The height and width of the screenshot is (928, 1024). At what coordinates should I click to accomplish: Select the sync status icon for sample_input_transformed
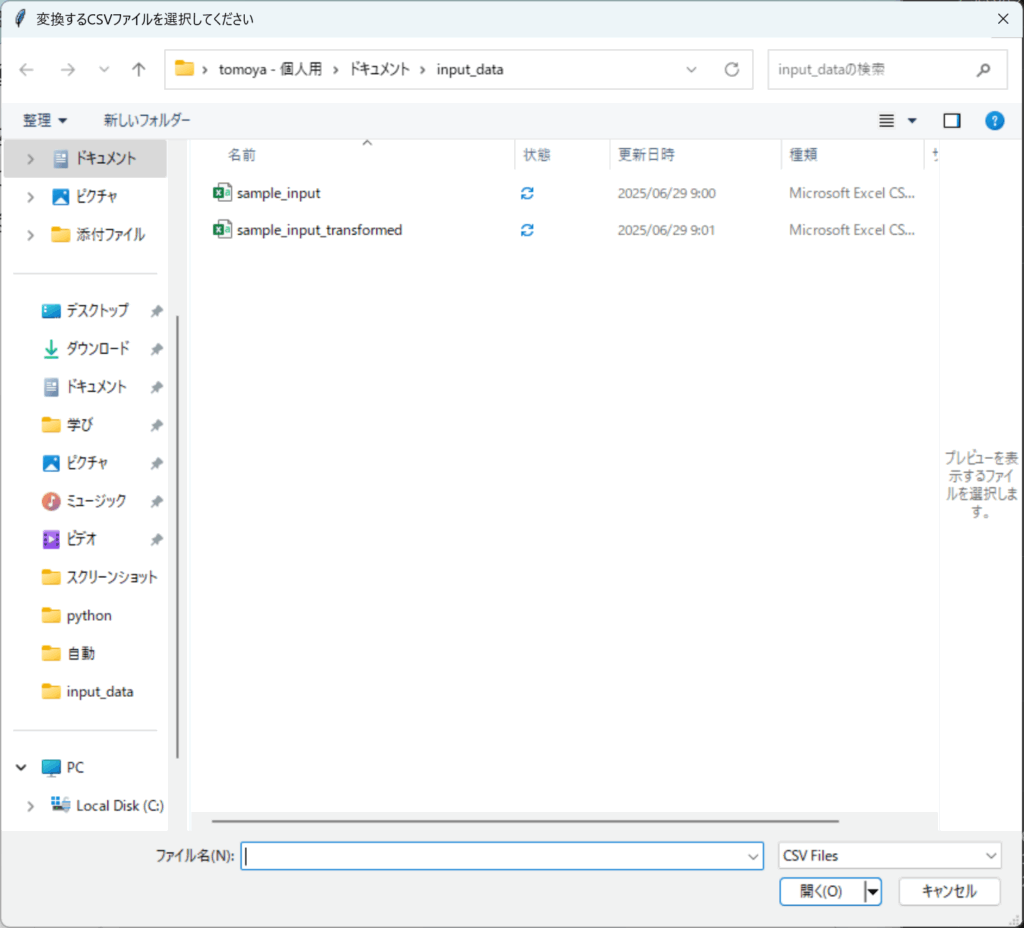(527, 229)
